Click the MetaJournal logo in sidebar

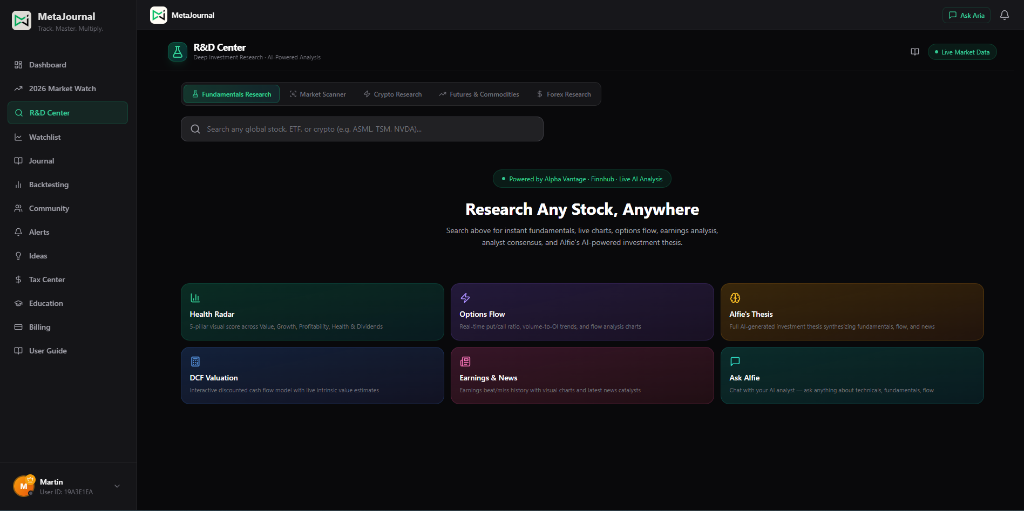(22, 20)
